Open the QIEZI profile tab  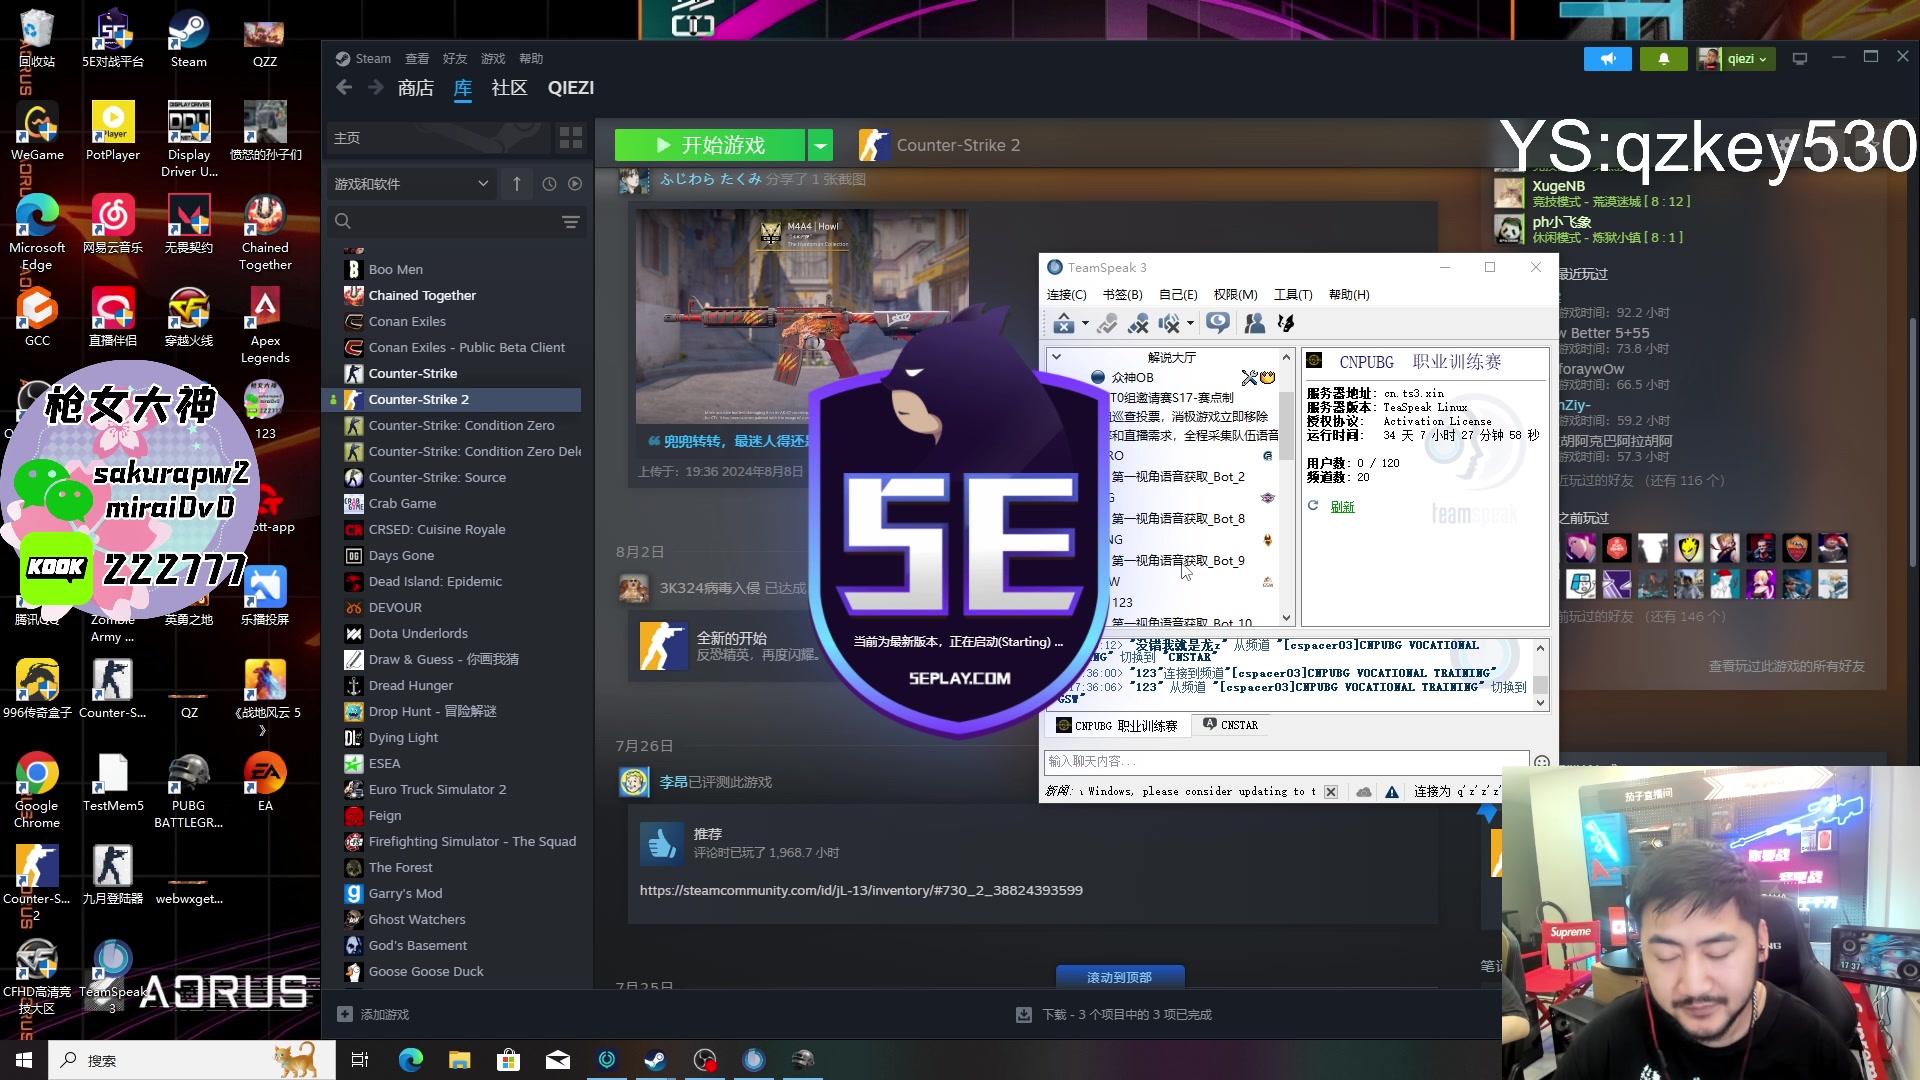[571, 88]
